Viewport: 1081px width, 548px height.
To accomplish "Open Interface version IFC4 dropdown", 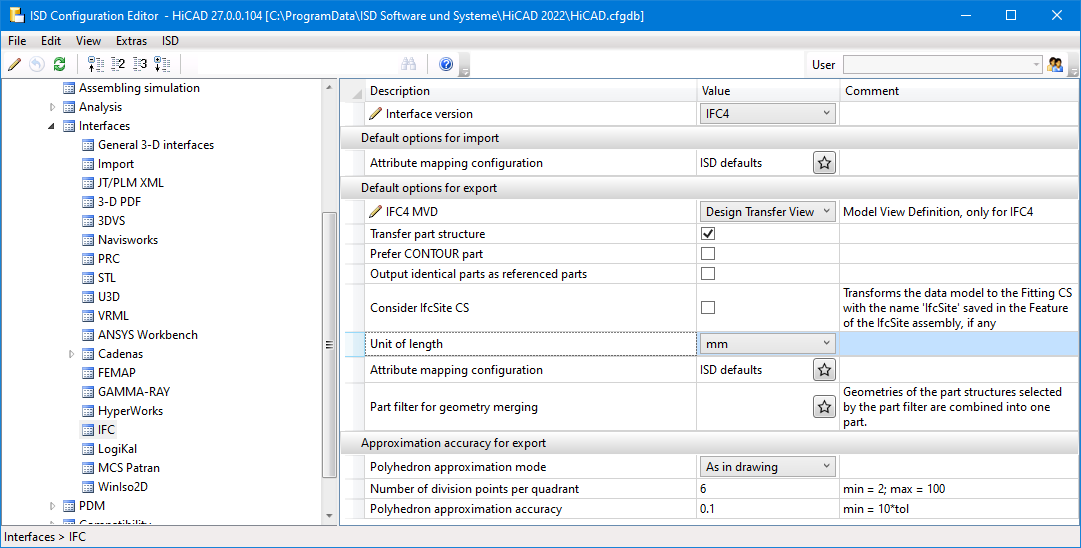I will [768, 114].
